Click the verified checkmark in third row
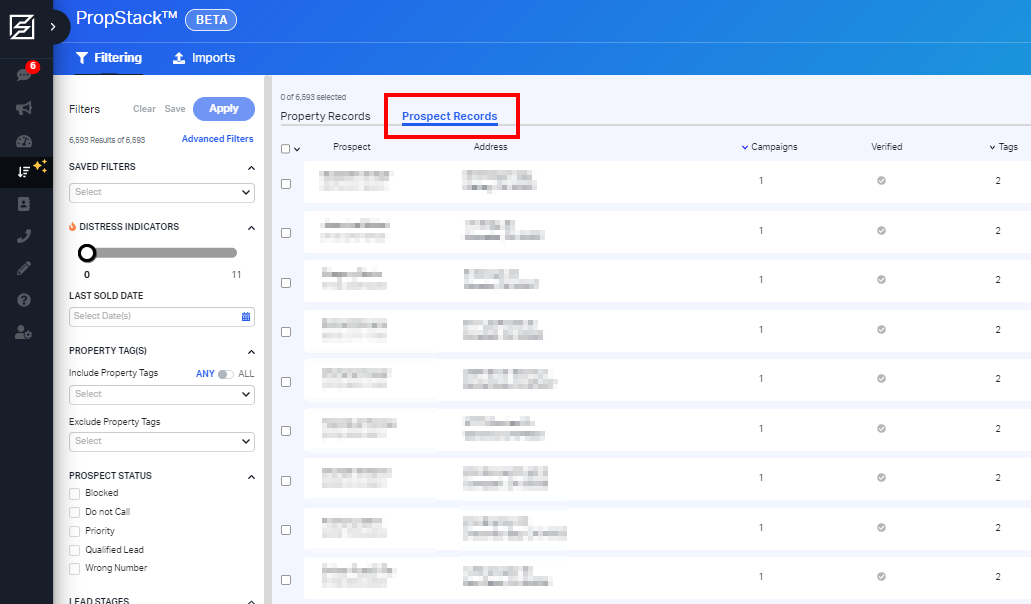Image resolution: width=1031 pixels, height=604 pixels. [x=881, y=279]
